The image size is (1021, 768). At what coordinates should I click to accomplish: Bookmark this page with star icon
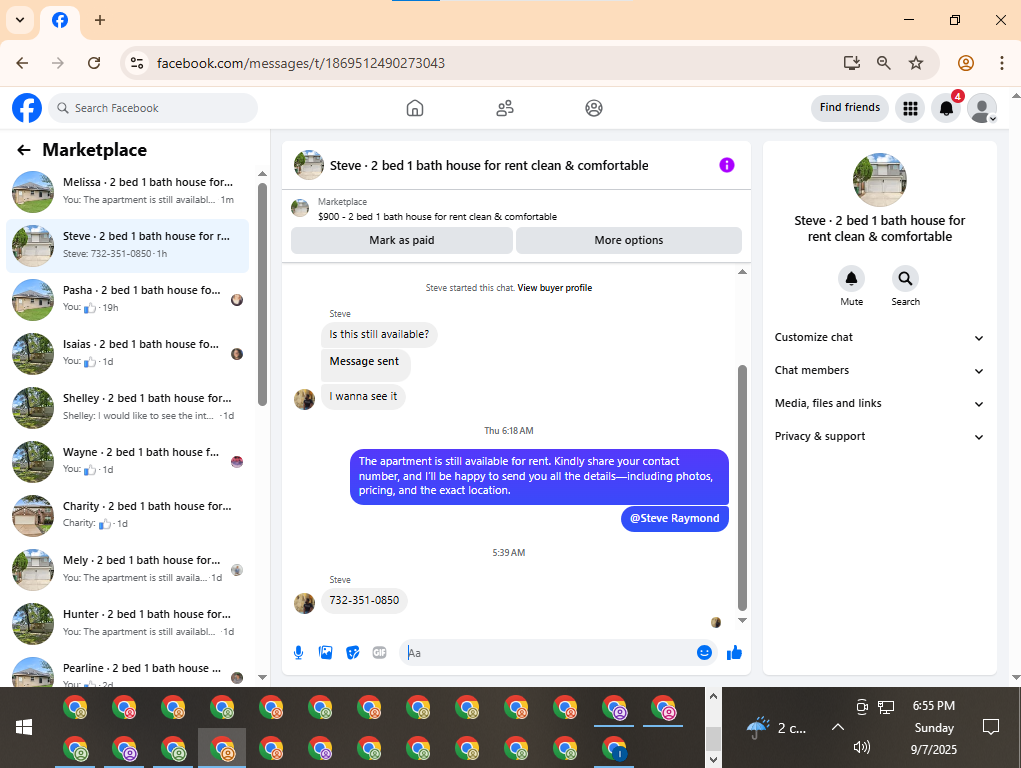click(916, 63)
